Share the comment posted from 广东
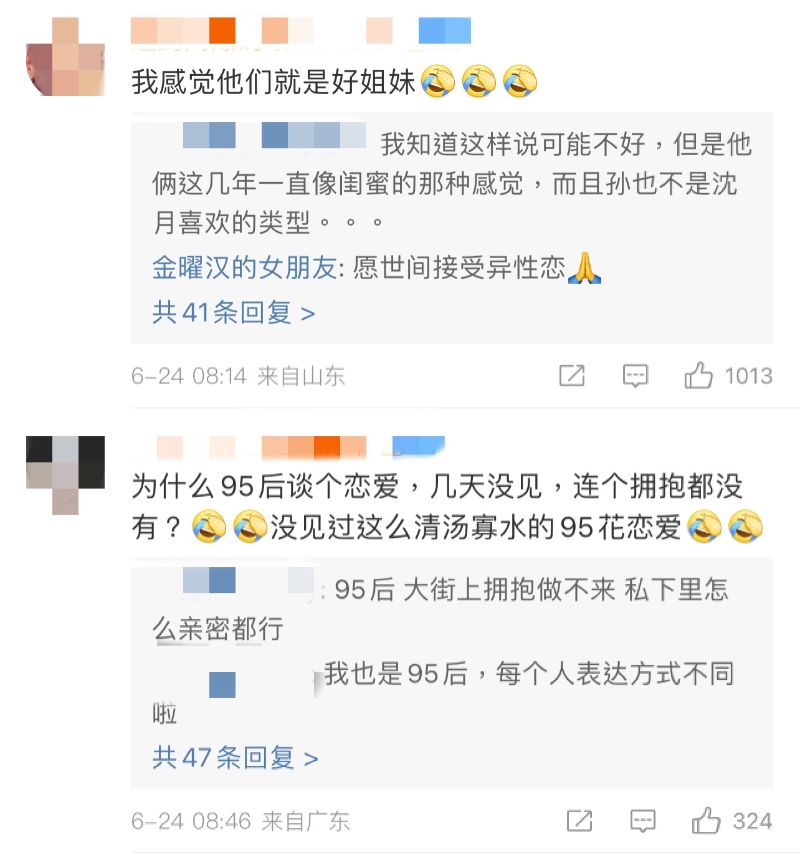The image size is (800, 855). pos(579,821)
